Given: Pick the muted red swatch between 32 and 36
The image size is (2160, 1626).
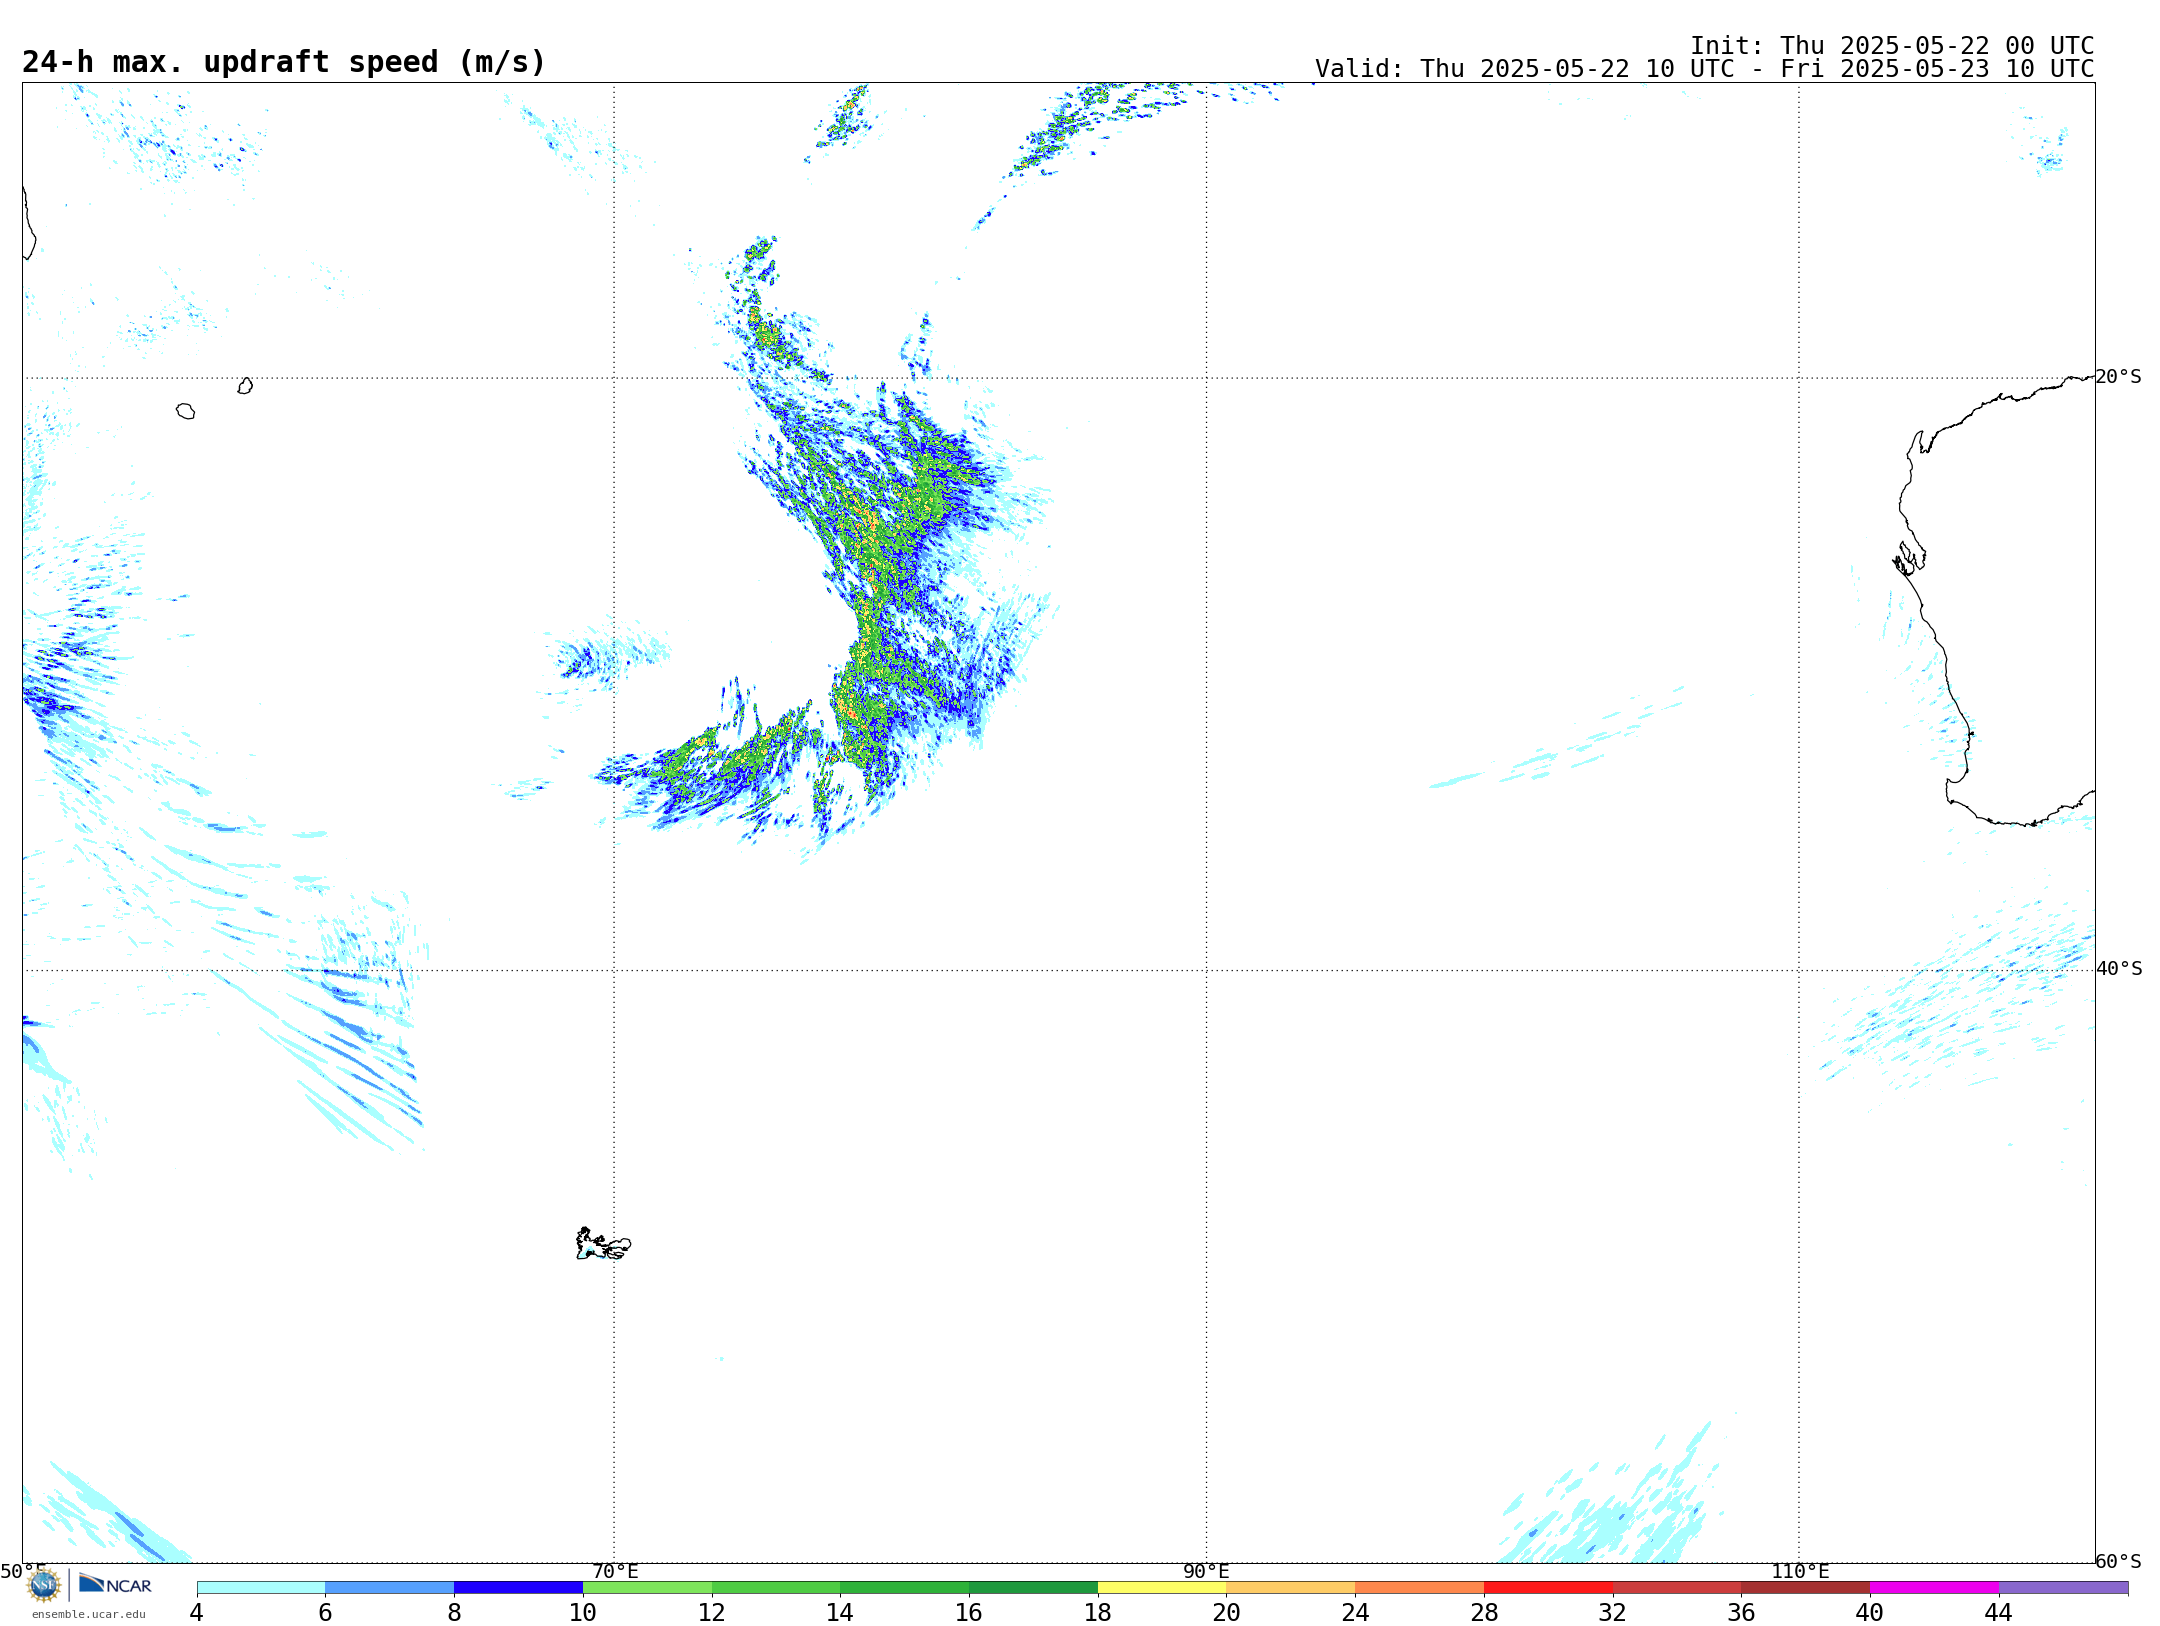Looking at the screenshot, I should pos(1677,1588).
